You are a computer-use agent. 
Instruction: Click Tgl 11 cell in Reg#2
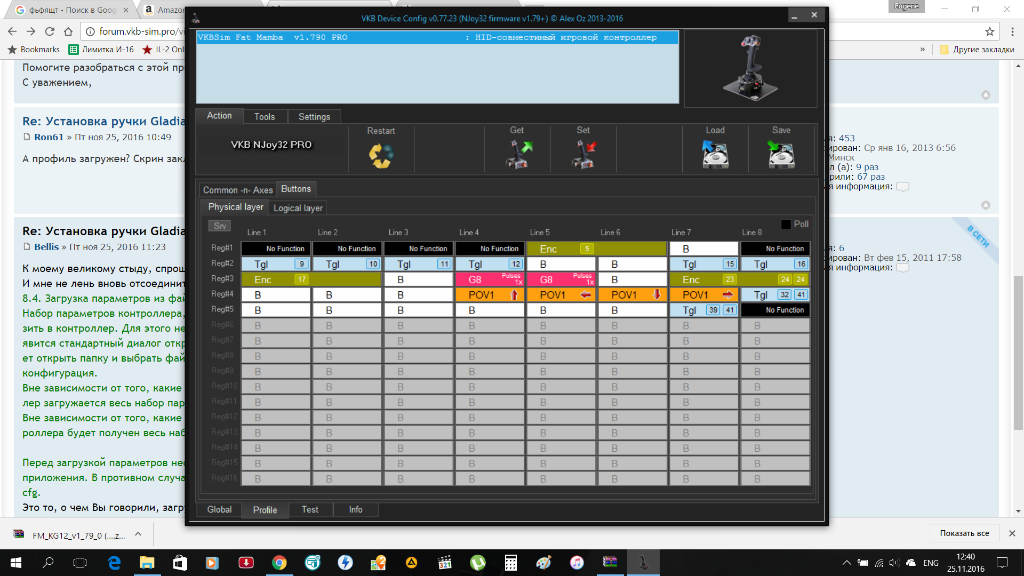pos(418,264)
